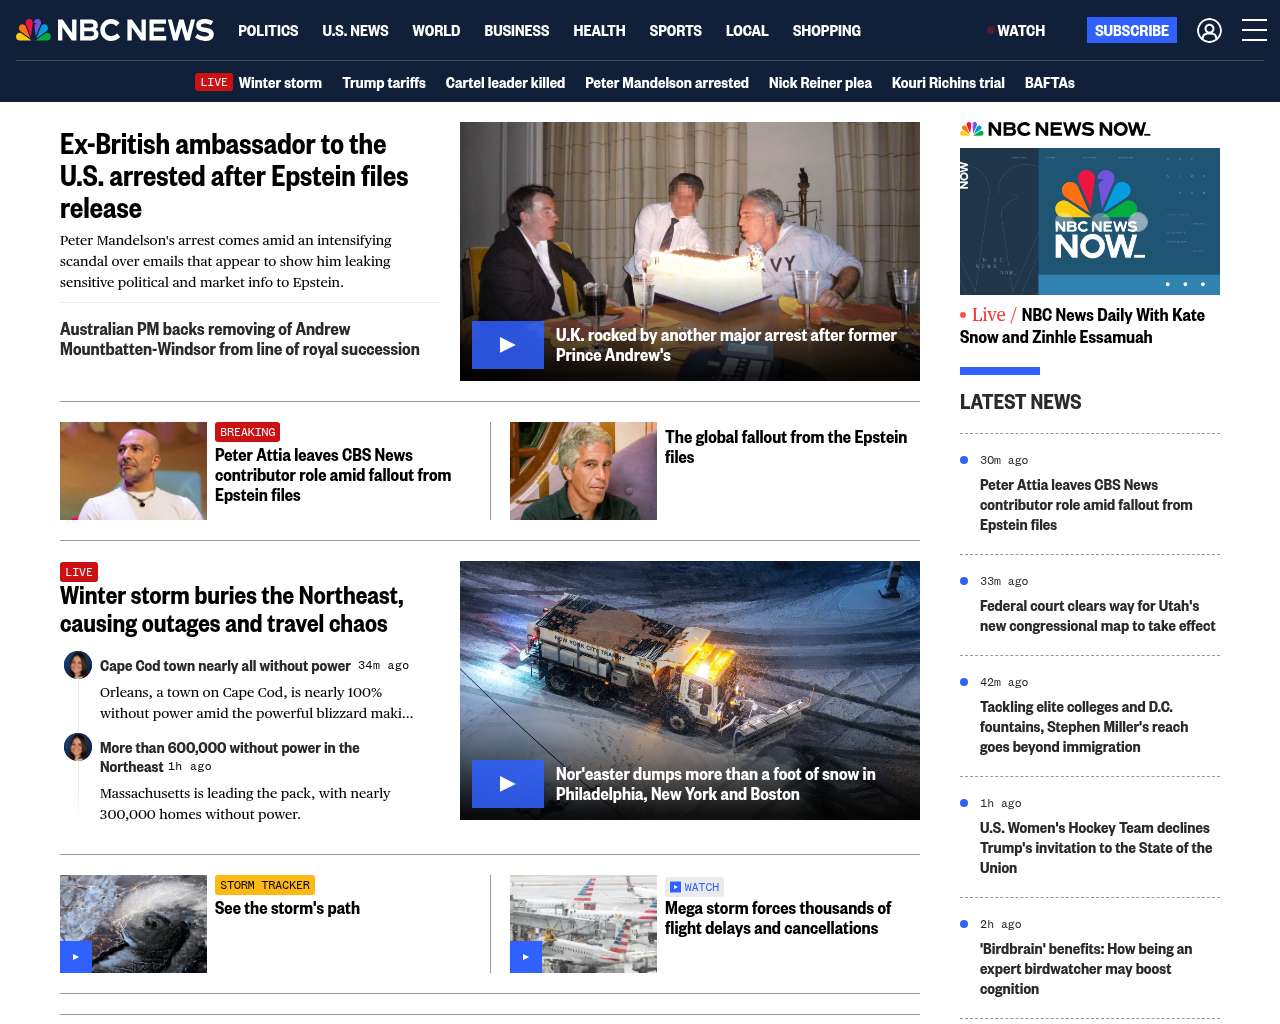Viewport: 1280px width, 1024px height.
Task: Open the Watch link in header
Action: coord(1020,31)
